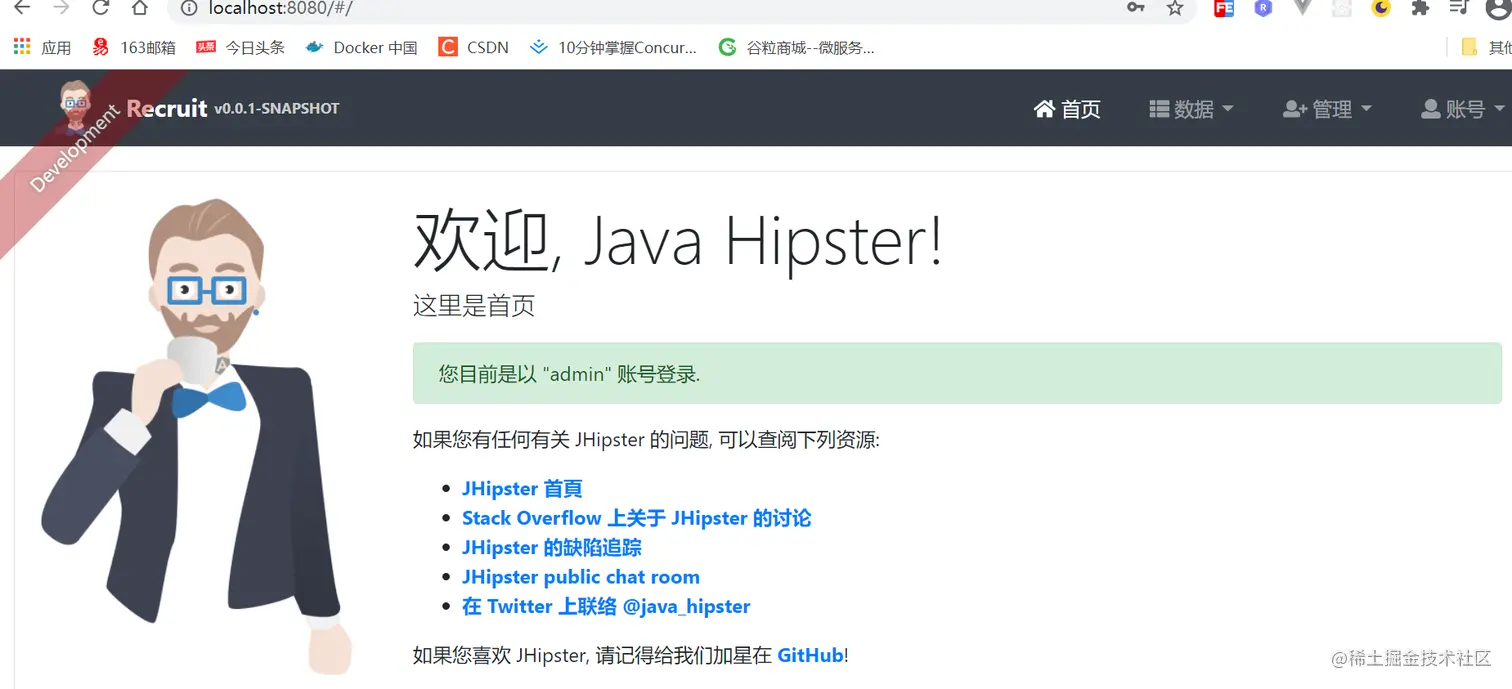Click the list grid icon beside 数据
1512x689 pixels.
click(x=1159, y=109)
